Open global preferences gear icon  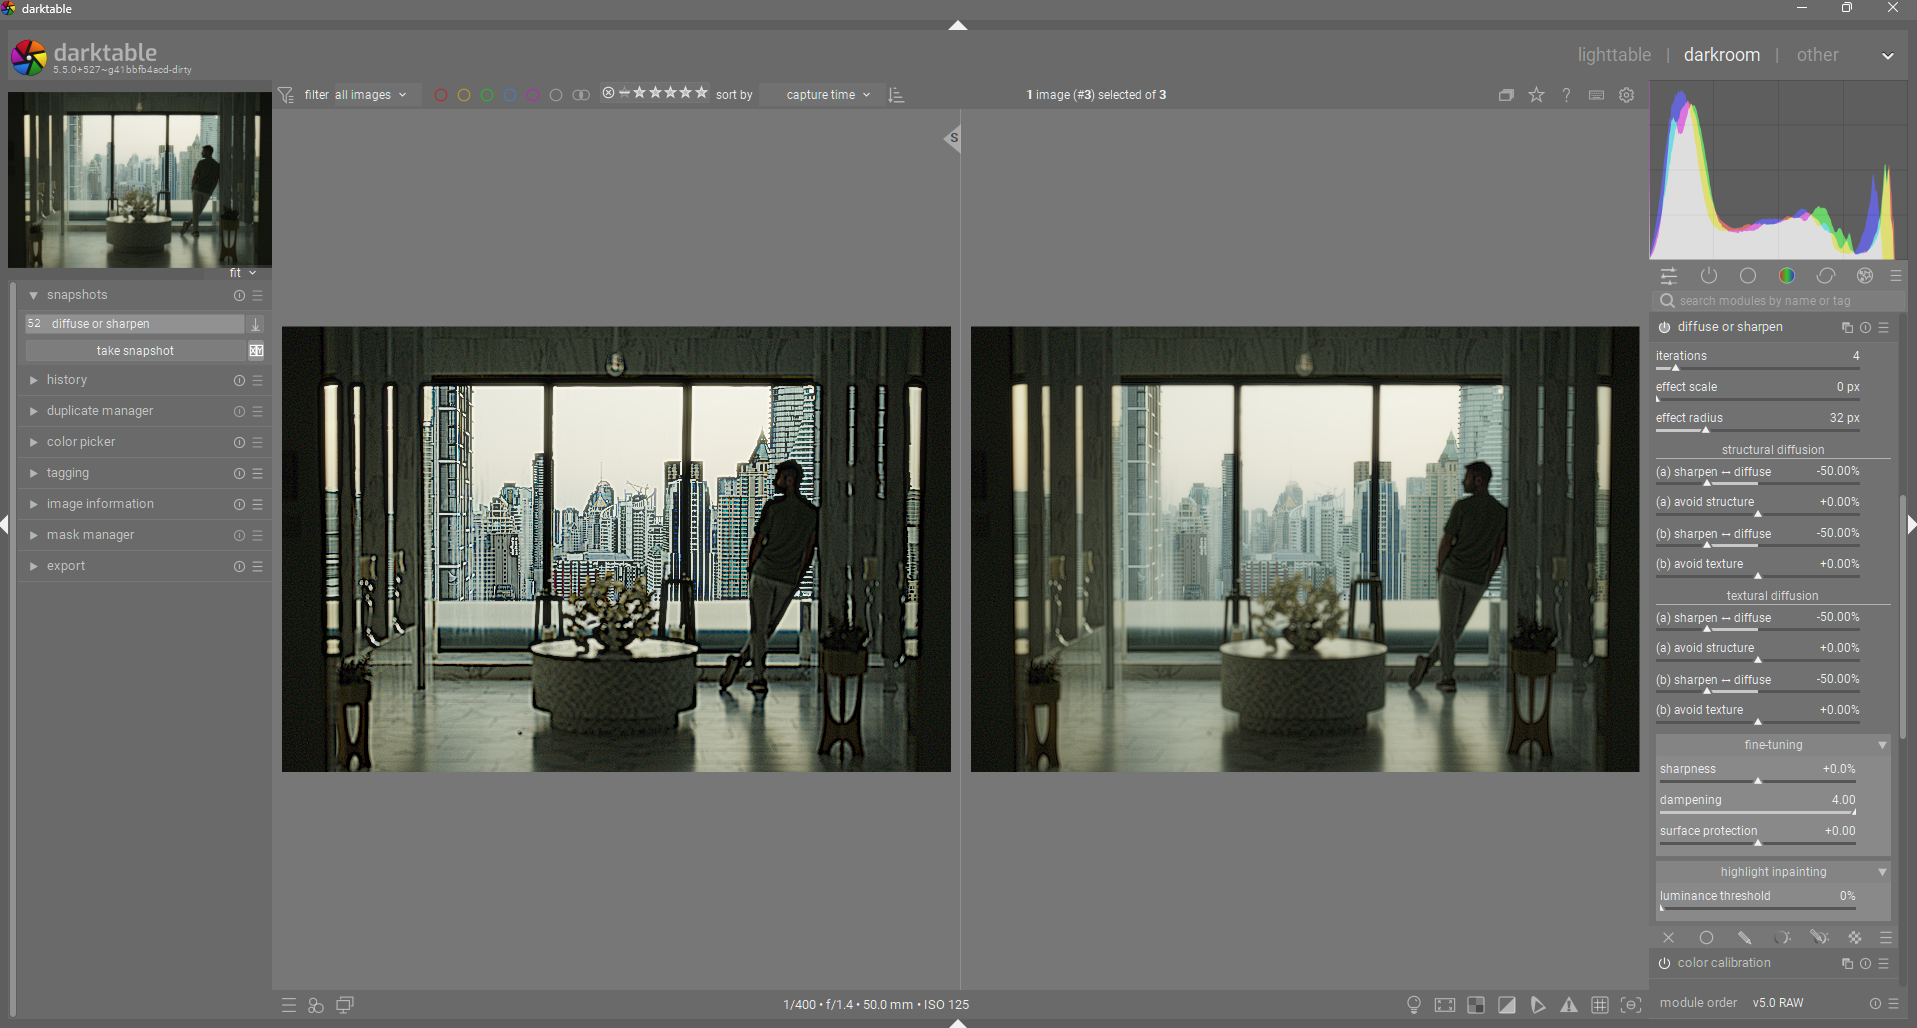pyautogui.click(x=1627, y=95)
